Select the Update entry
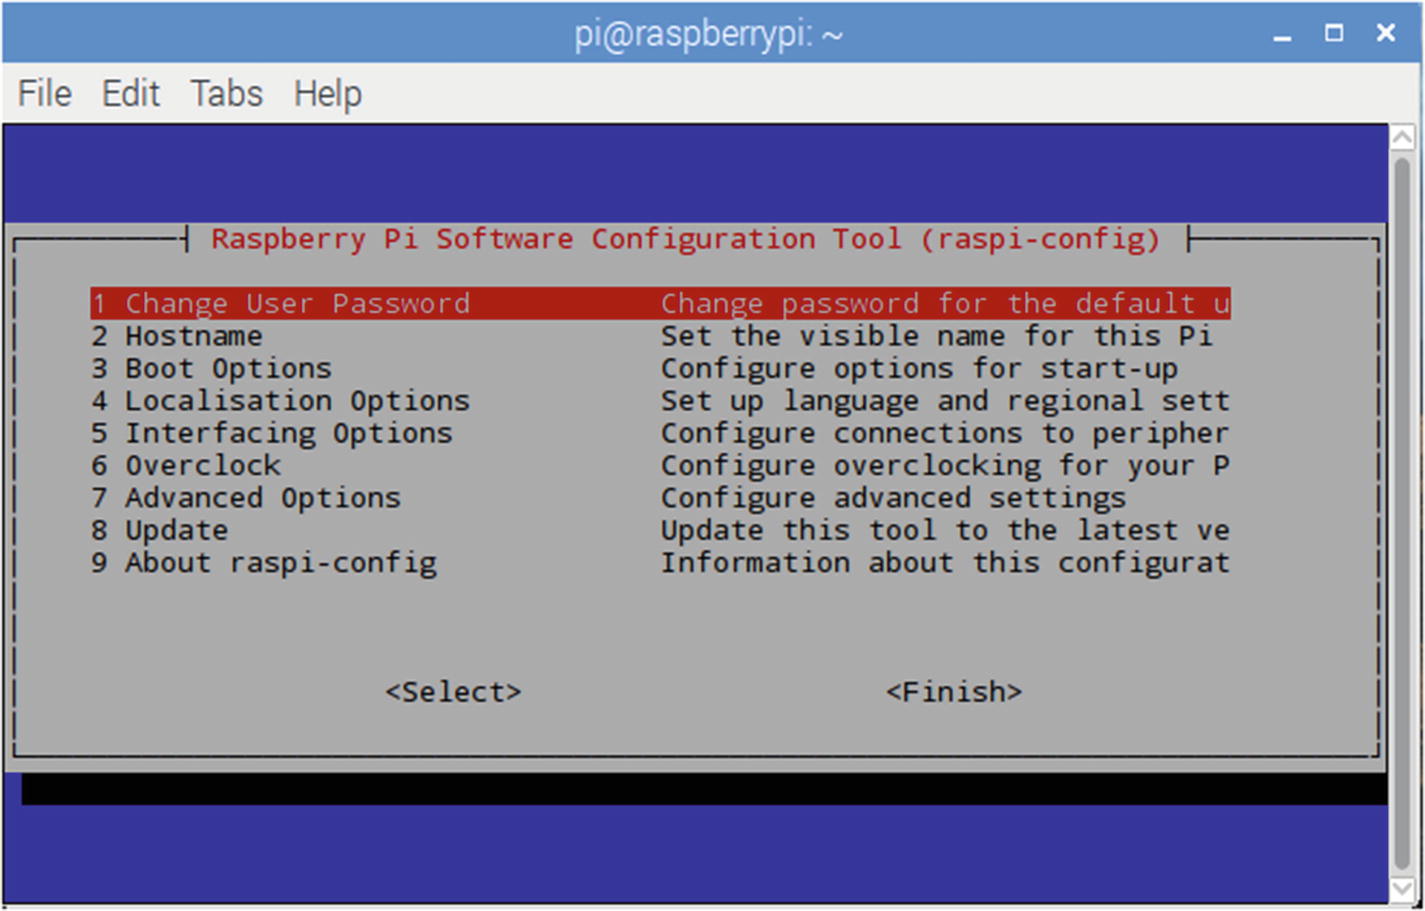Image resolution: width=1425 pixels, height=911 pixels. 160,530
